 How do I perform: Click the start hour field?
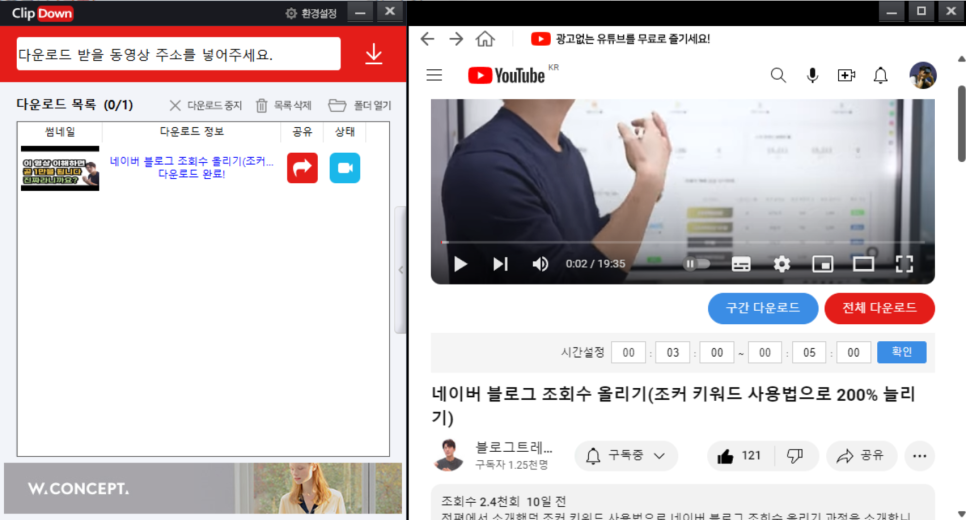[628, 352]
